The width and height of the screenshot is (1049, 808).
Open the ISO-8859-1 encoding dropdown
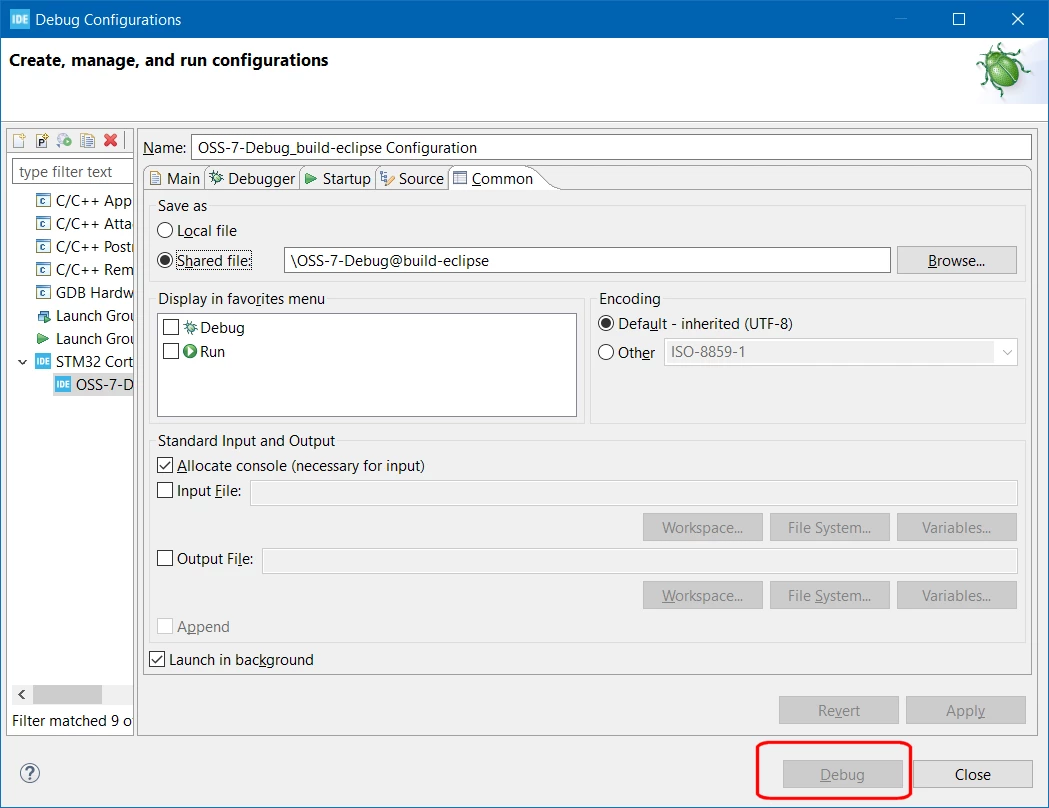[840, 352]
